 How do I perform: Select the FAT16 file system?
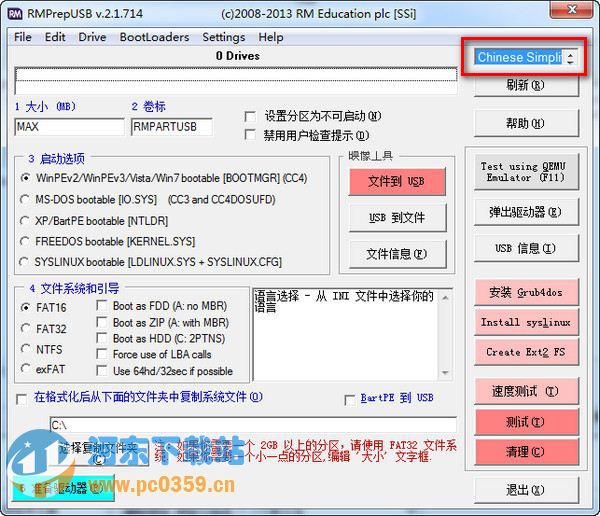pos(26,307)
